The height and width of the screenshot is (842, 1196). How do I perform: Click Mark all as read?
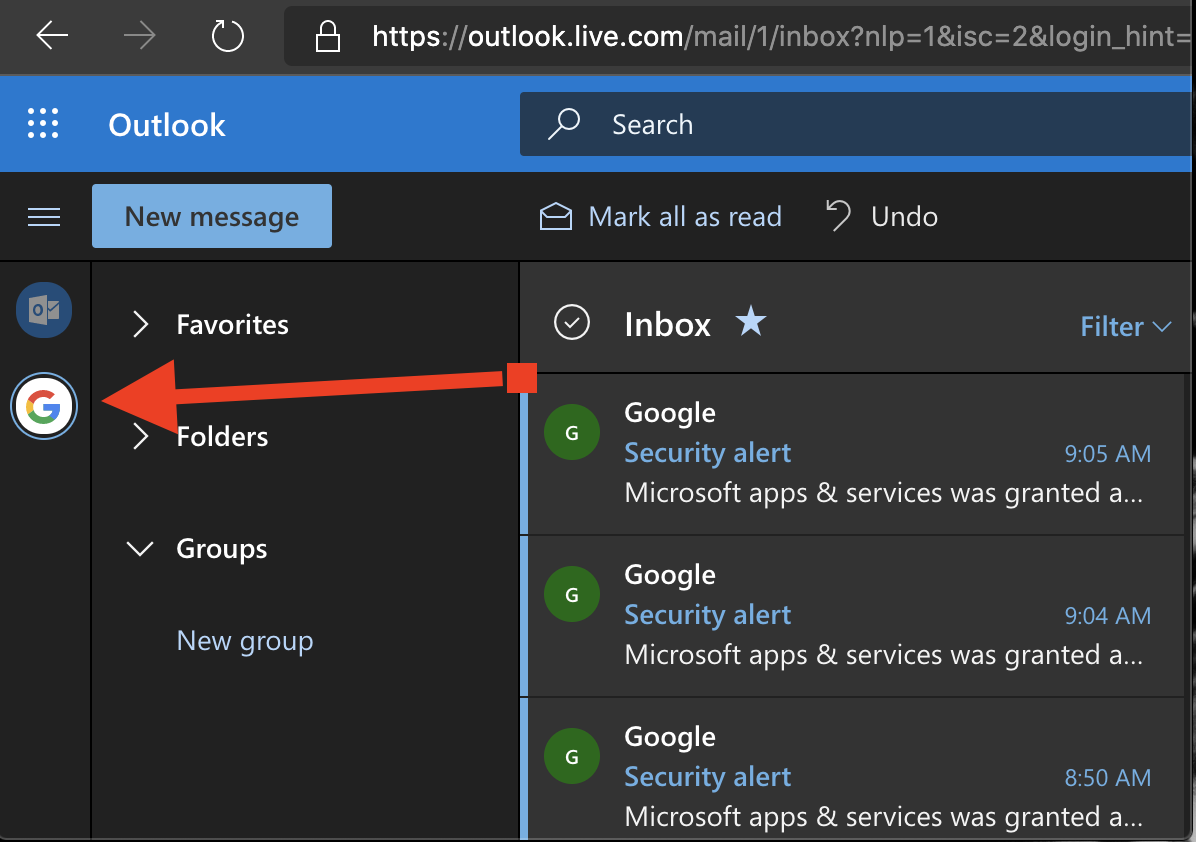(660, 216)
